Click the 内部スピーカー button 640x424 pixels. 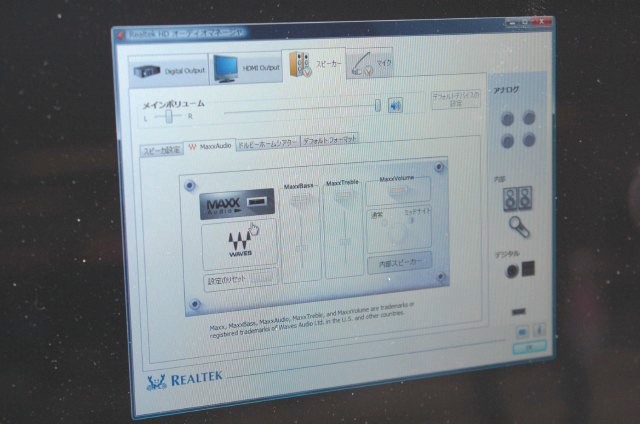coord(400,263)
